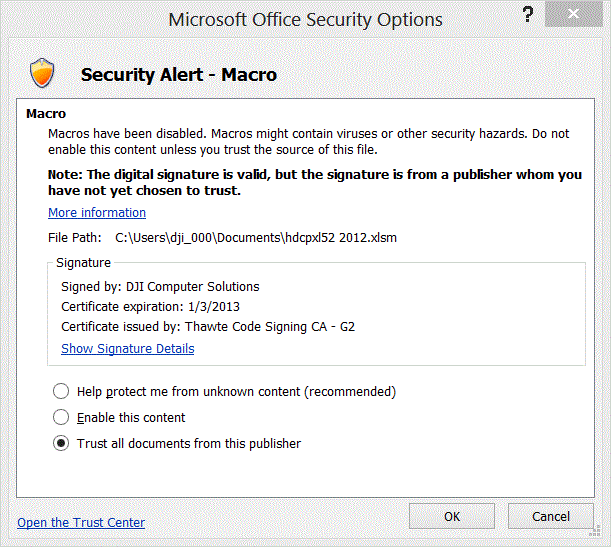Open the More information link
This screenshot has height=547, width=611.
(97, 213)
